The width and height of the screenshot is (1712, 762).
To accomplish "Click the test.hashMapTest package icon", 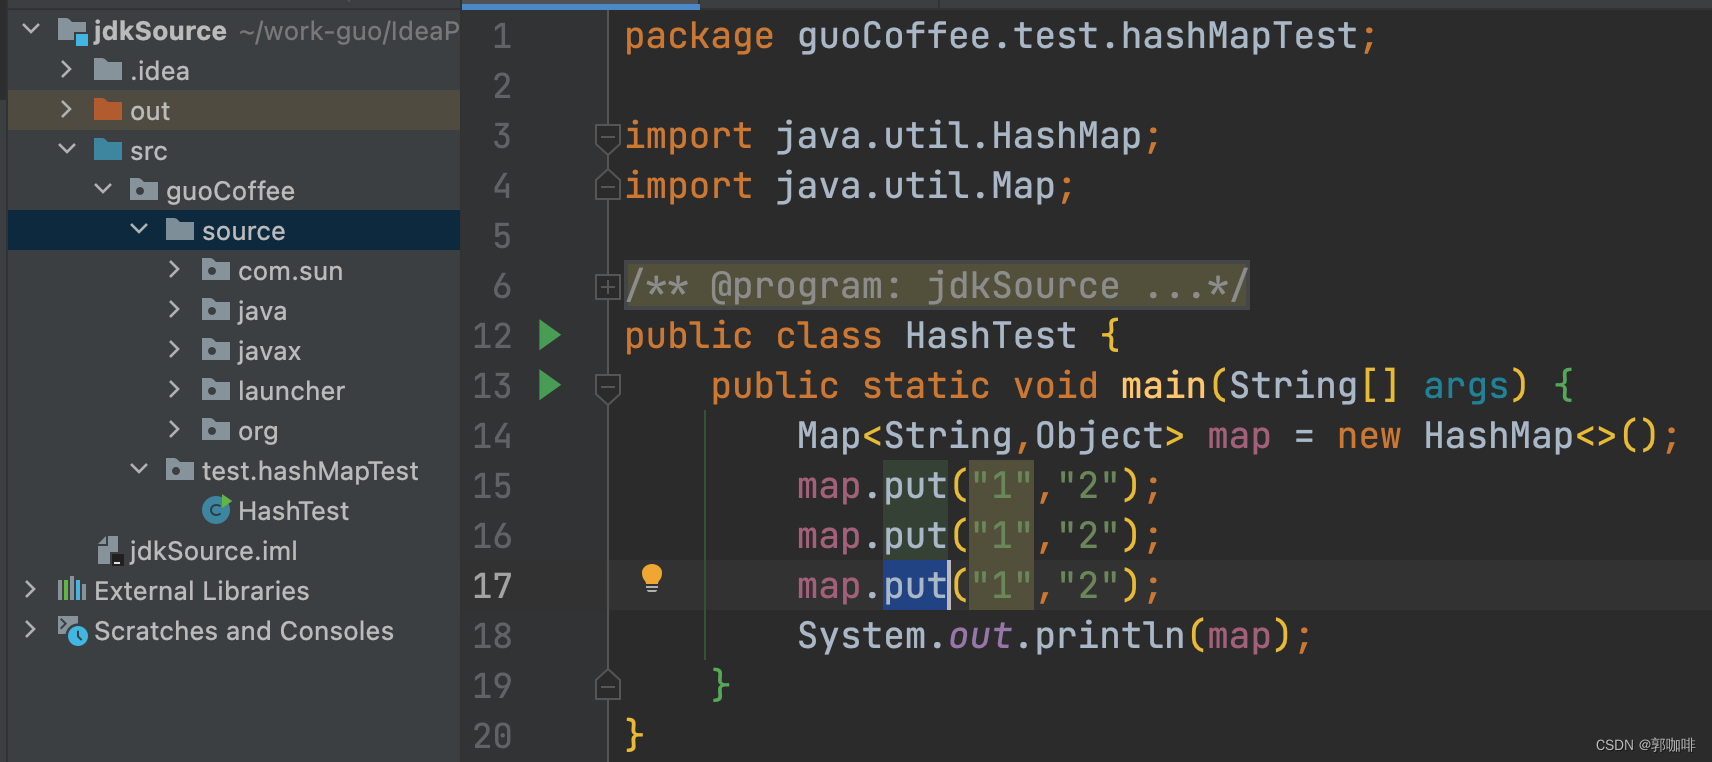I will click(180, 470).
